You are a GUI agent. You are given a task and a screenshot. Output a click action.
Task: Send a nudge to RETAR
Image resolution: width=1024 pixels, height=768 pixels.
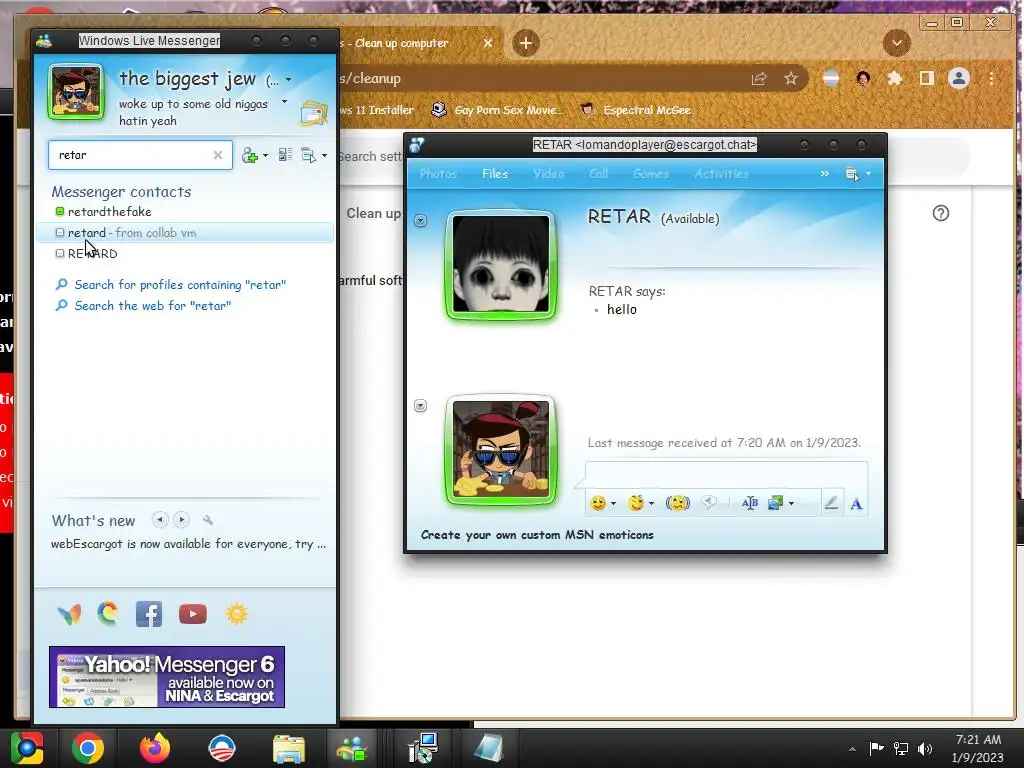678,503
